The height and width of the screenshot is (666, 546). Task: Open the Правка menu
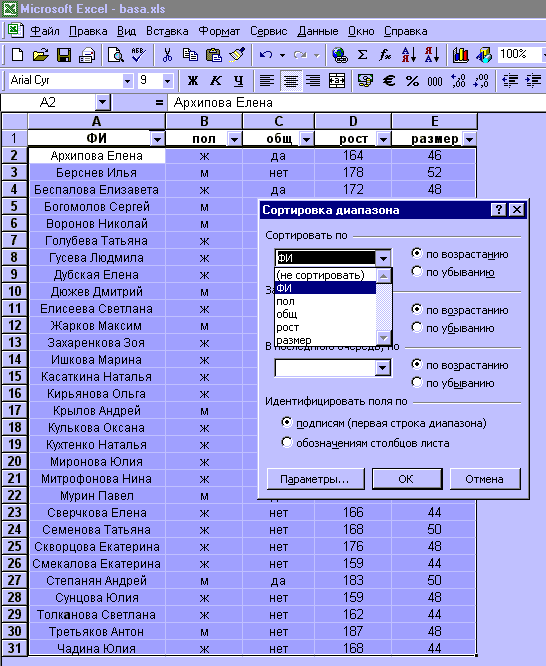(x=88, y=31)
